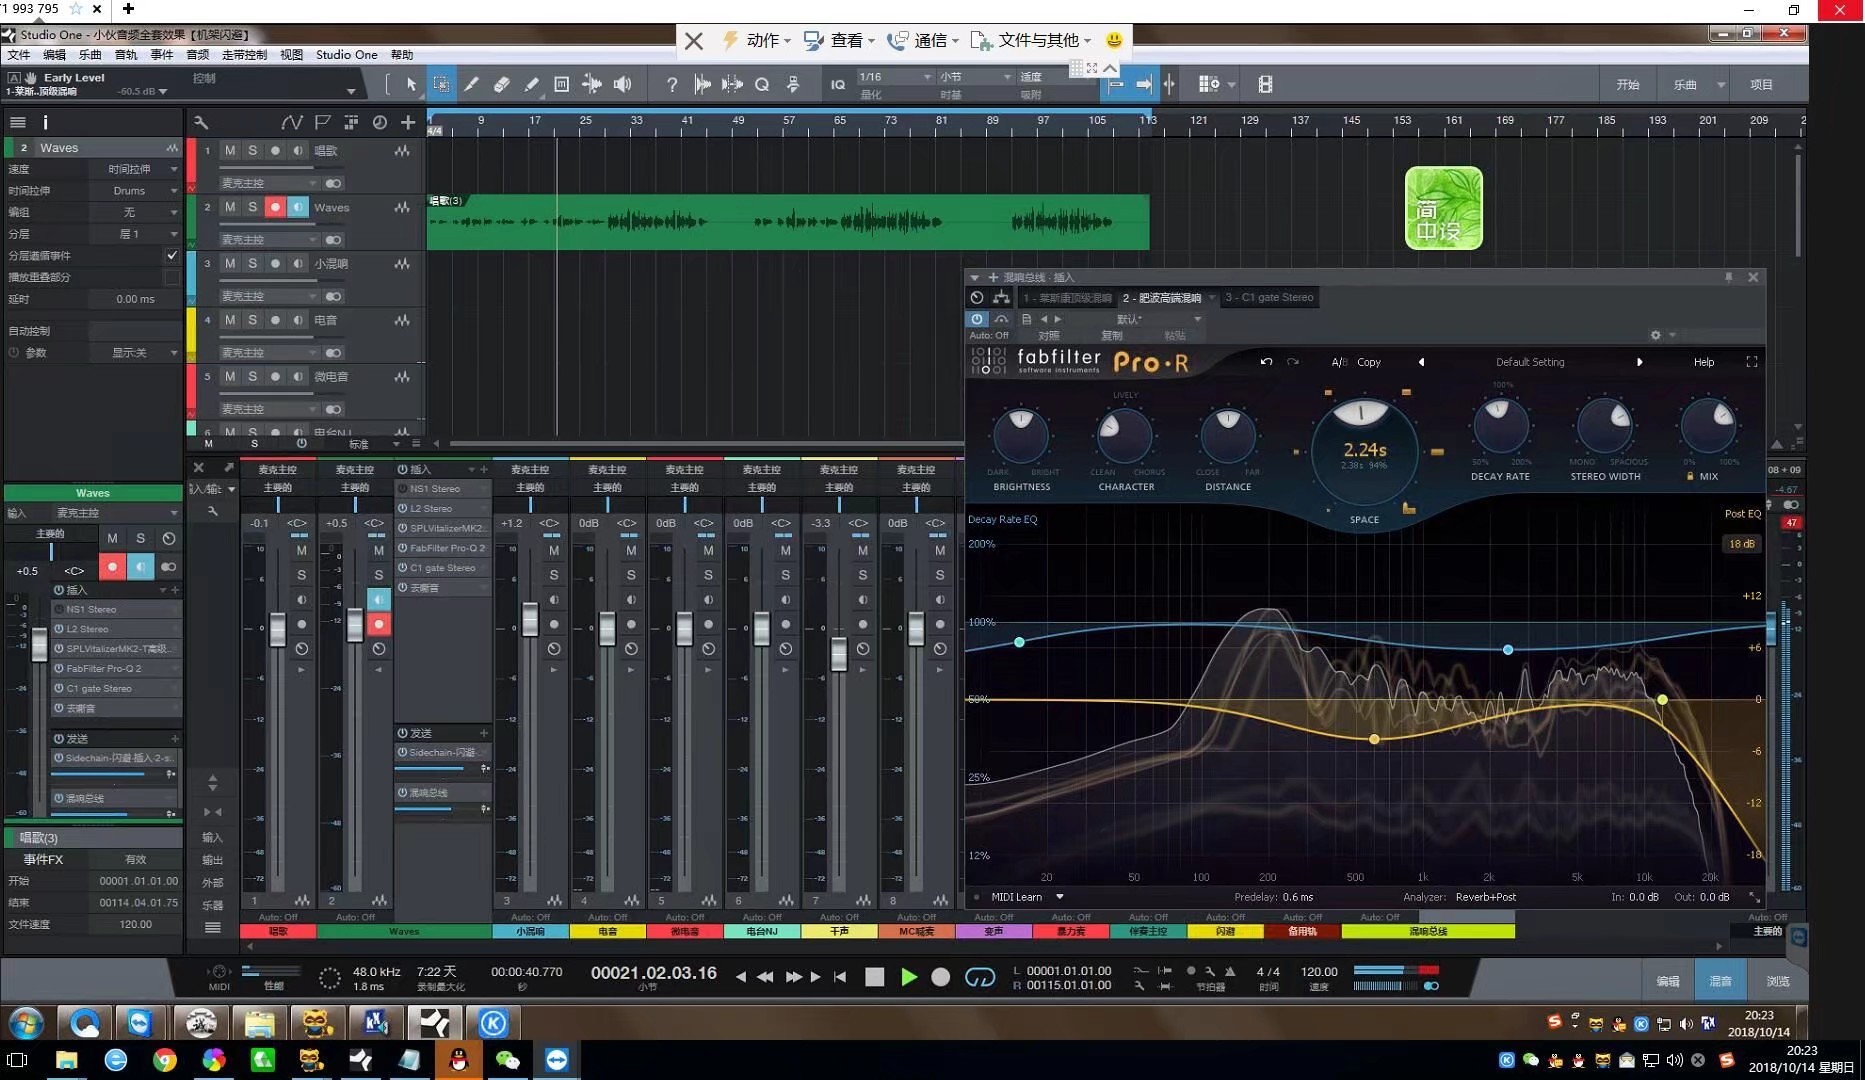The height and width of the screenshot is (1080, 1865).
Task: Return to zero in transport
Action: point(840,977)
